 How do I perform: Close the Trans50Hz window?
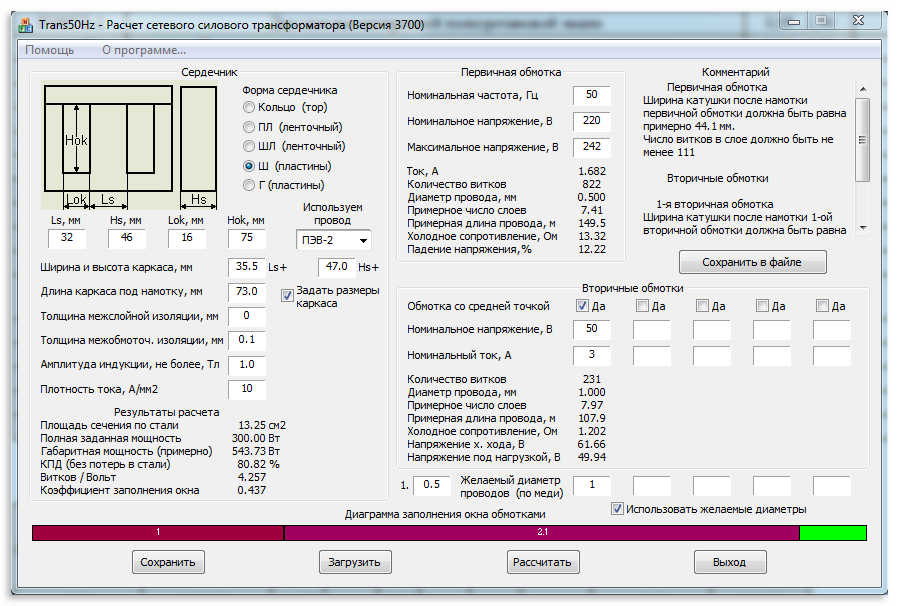click(x=858, y=21)
